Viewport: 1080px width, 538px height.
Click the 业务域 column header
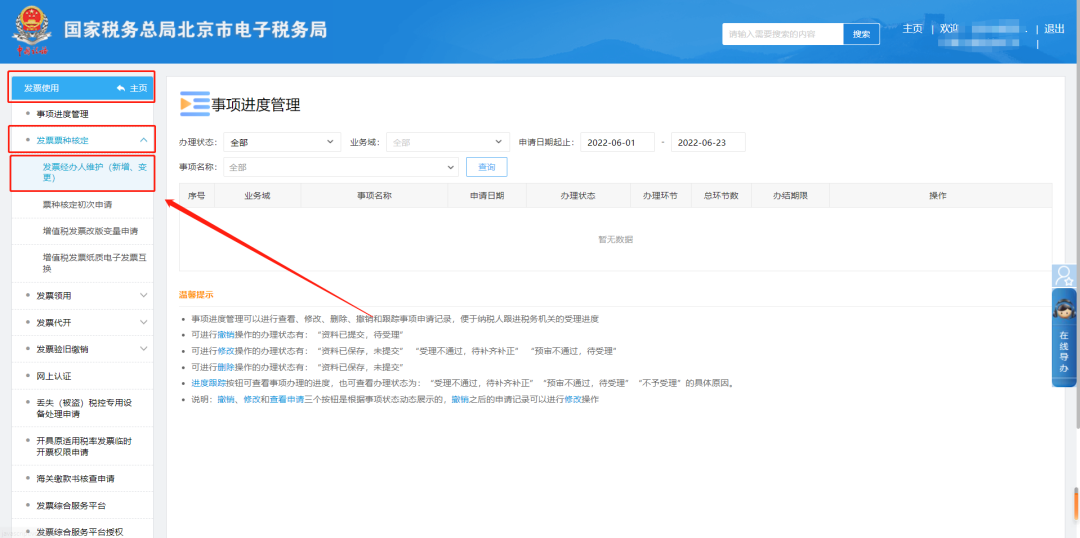(x=258, y=196)
